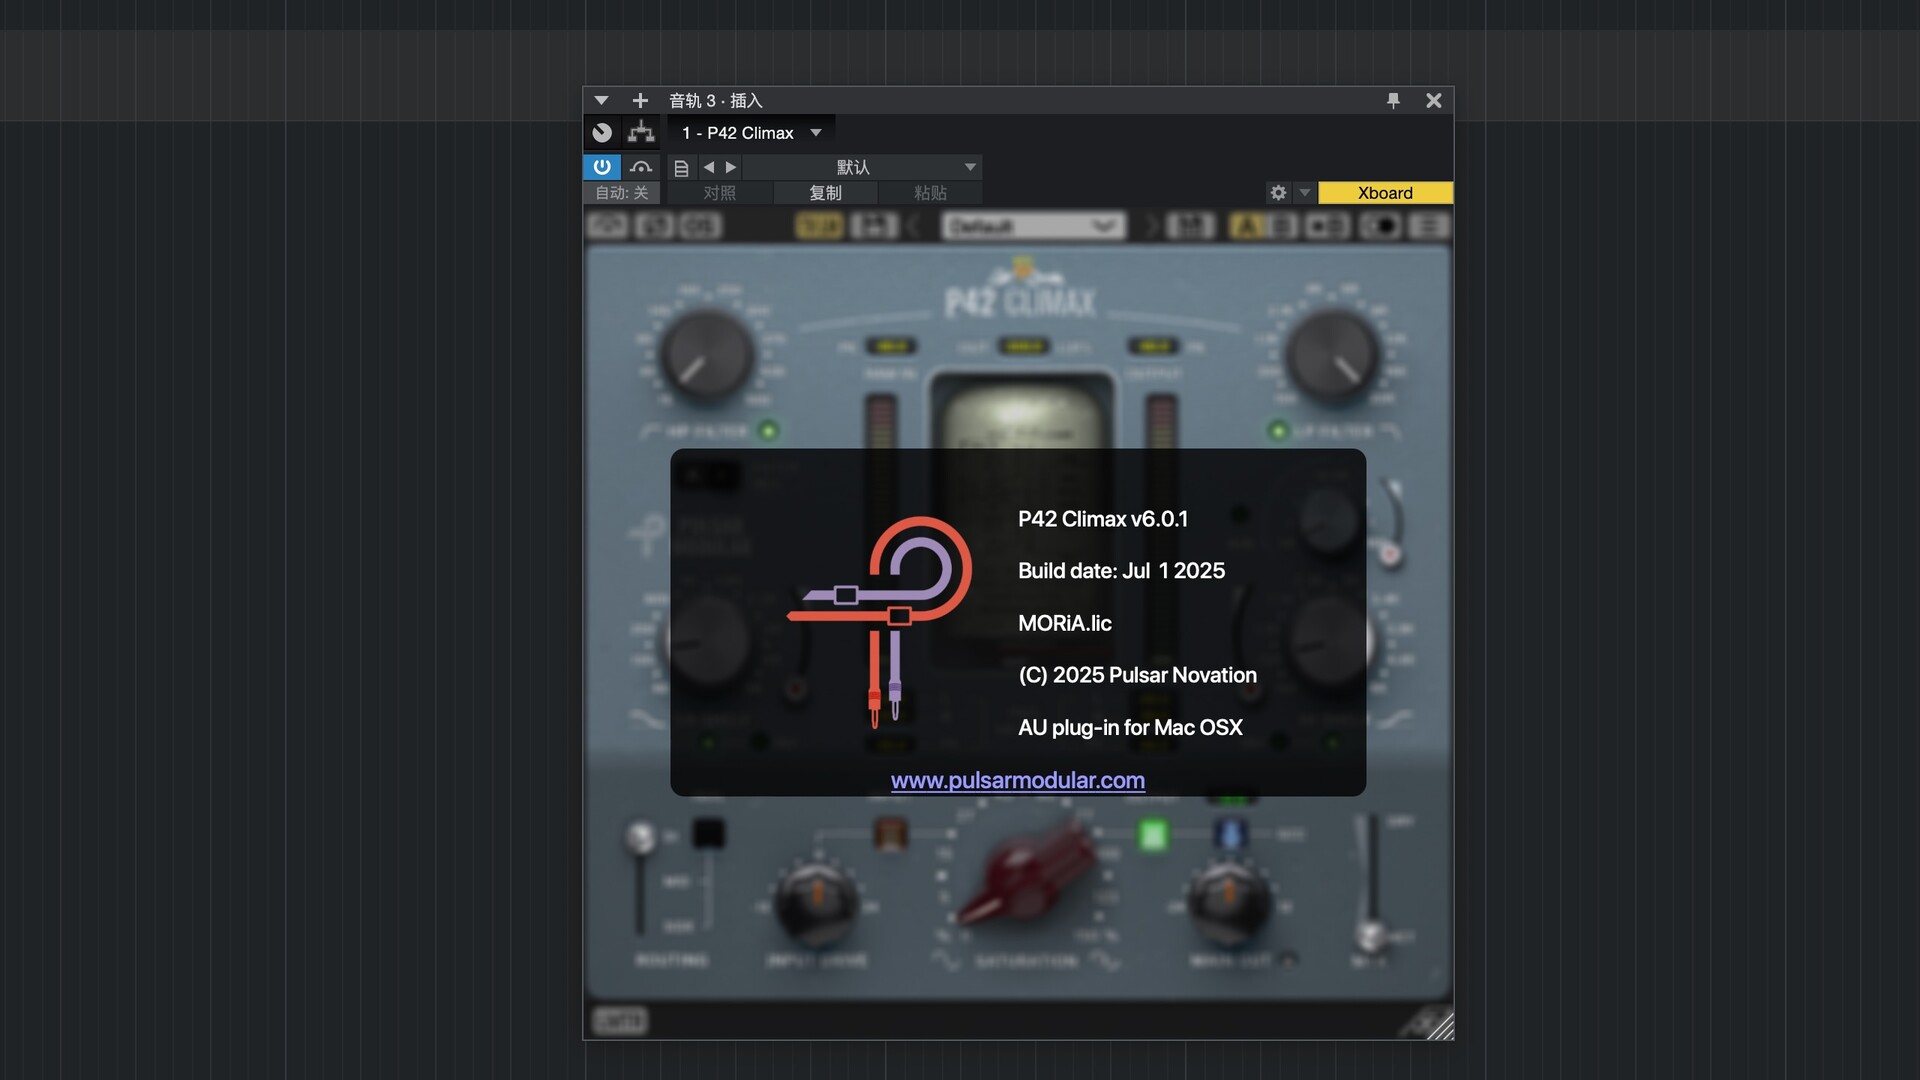The height and width of the screenshot is (1080, 1920).
Task: Click the 'Build date: Jul 1 2025' text
Action: point(1121,571)
